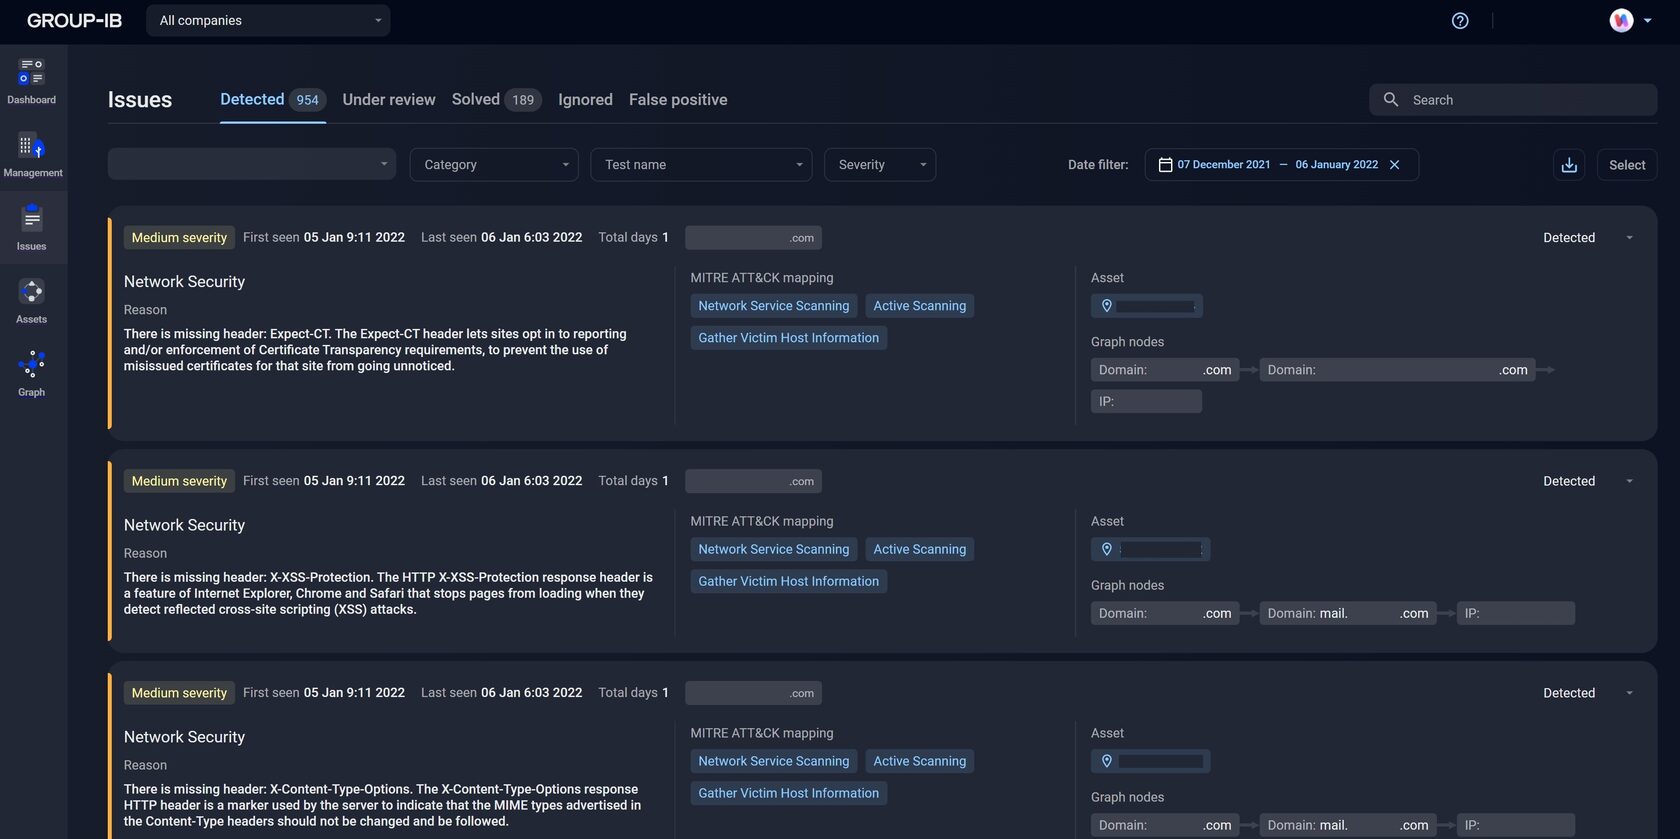Change status of first Detected issue
1680x839 pixels.
click(1587, 238)
